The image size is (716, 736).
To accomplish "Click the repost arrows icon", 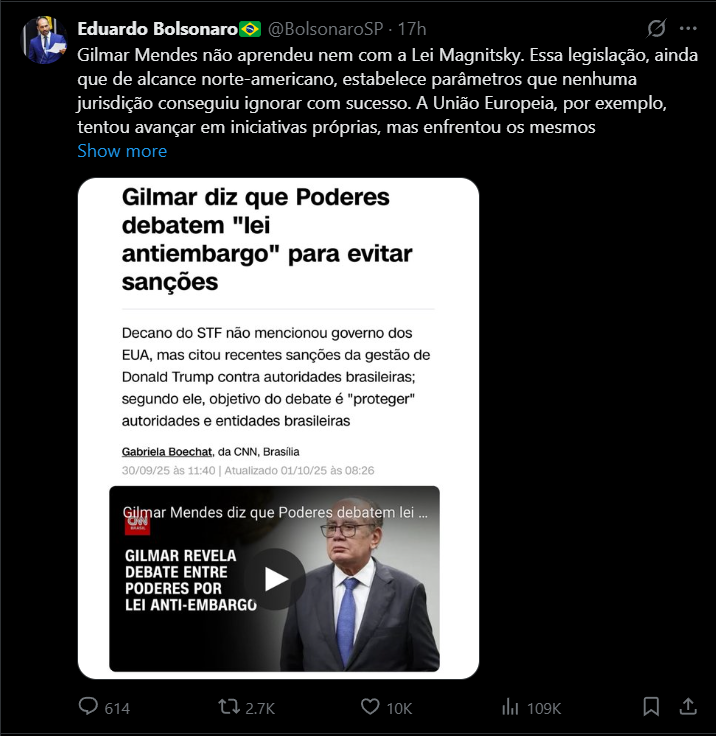I will 229,706.
